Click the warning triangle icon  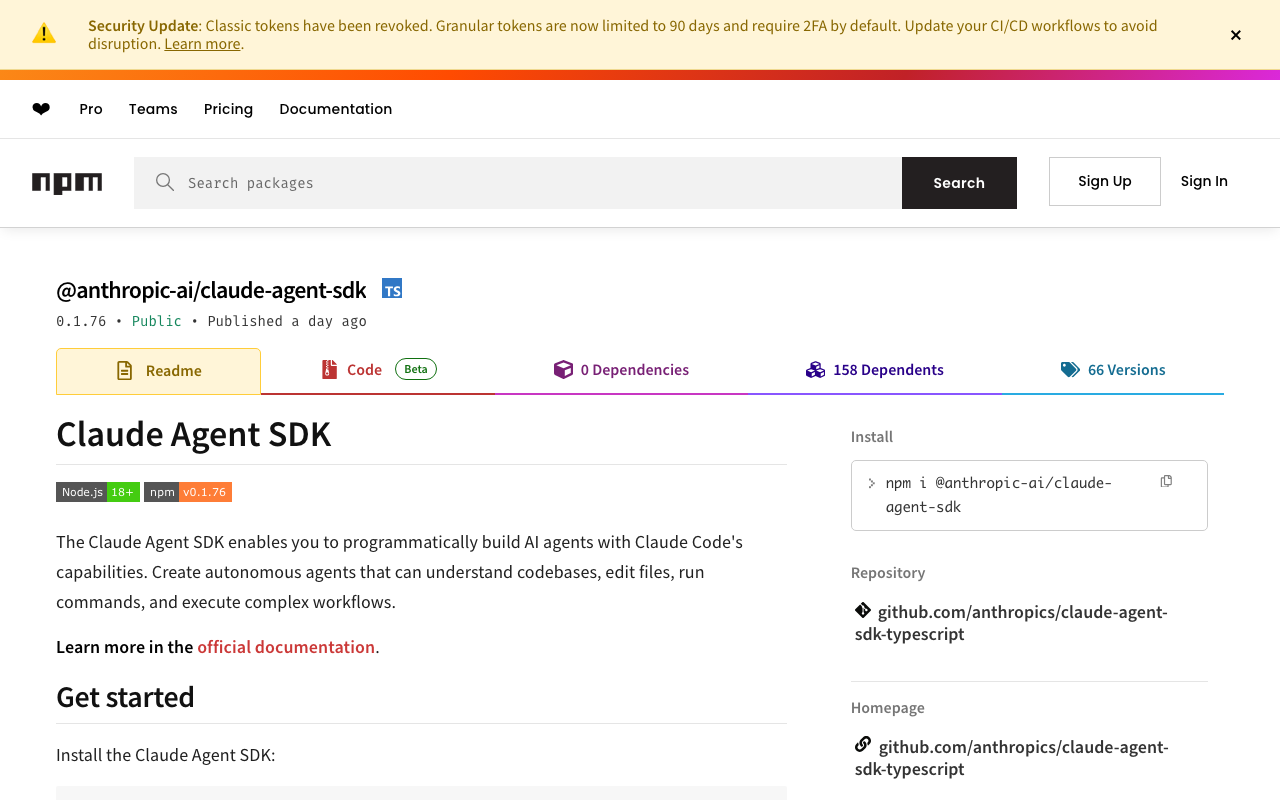[44, 34]
